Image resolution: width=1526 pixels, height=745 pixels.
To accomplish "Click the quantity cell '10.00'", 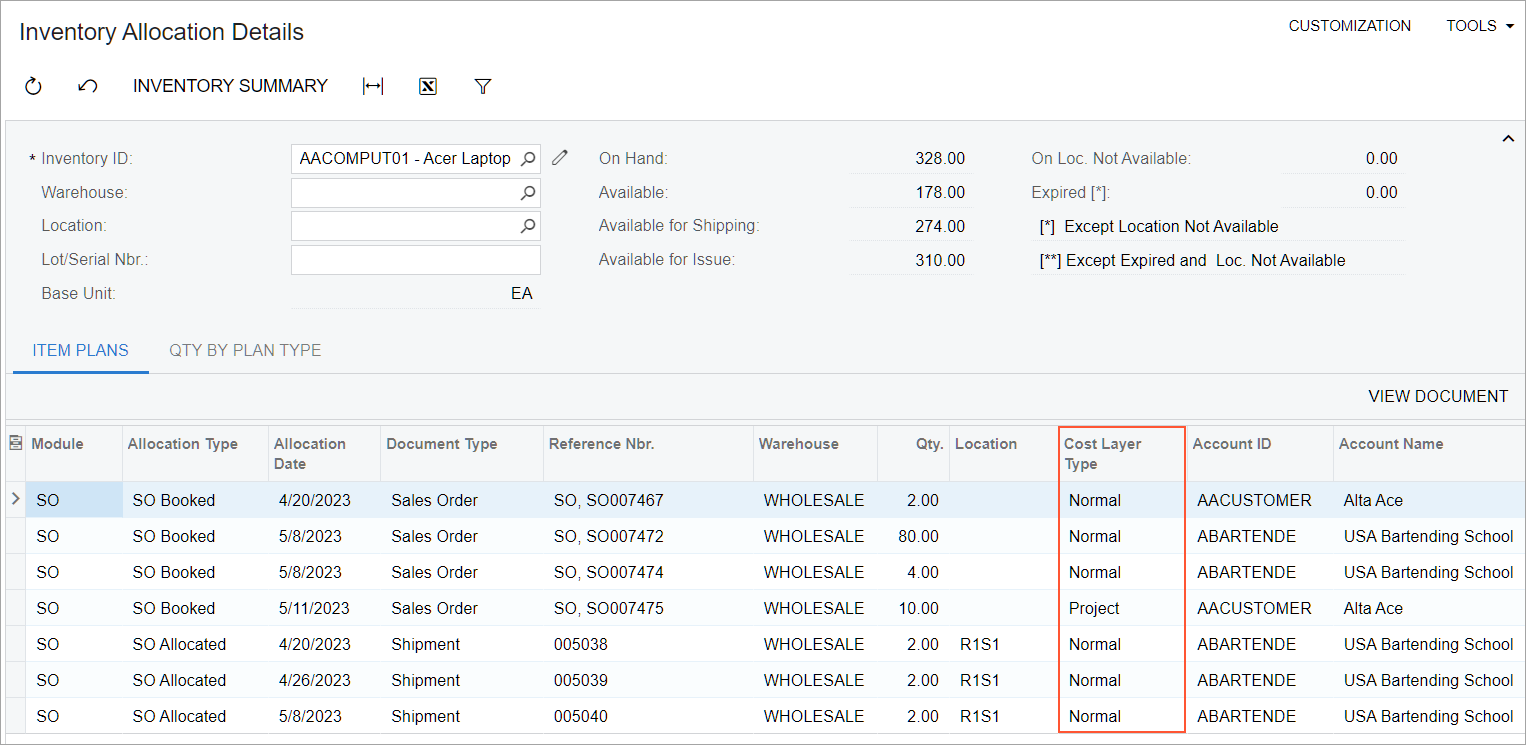I will click(913, 608).
